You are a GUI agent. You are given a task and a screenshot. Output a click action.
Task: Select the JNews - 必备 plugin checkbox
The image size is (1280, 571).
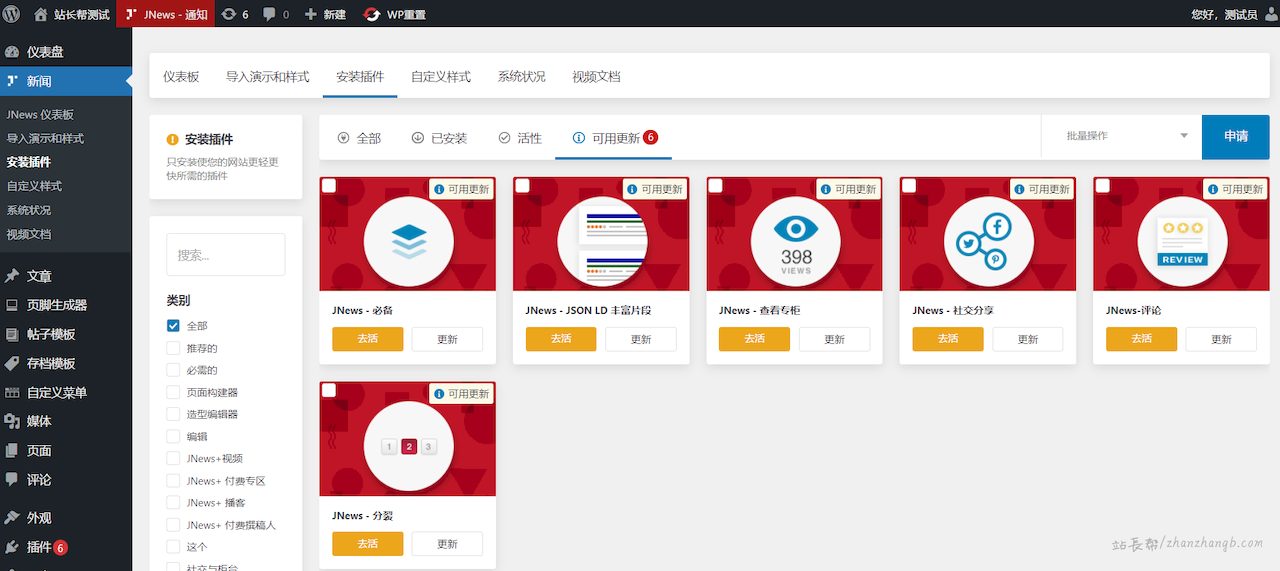[x=328, y=186]
